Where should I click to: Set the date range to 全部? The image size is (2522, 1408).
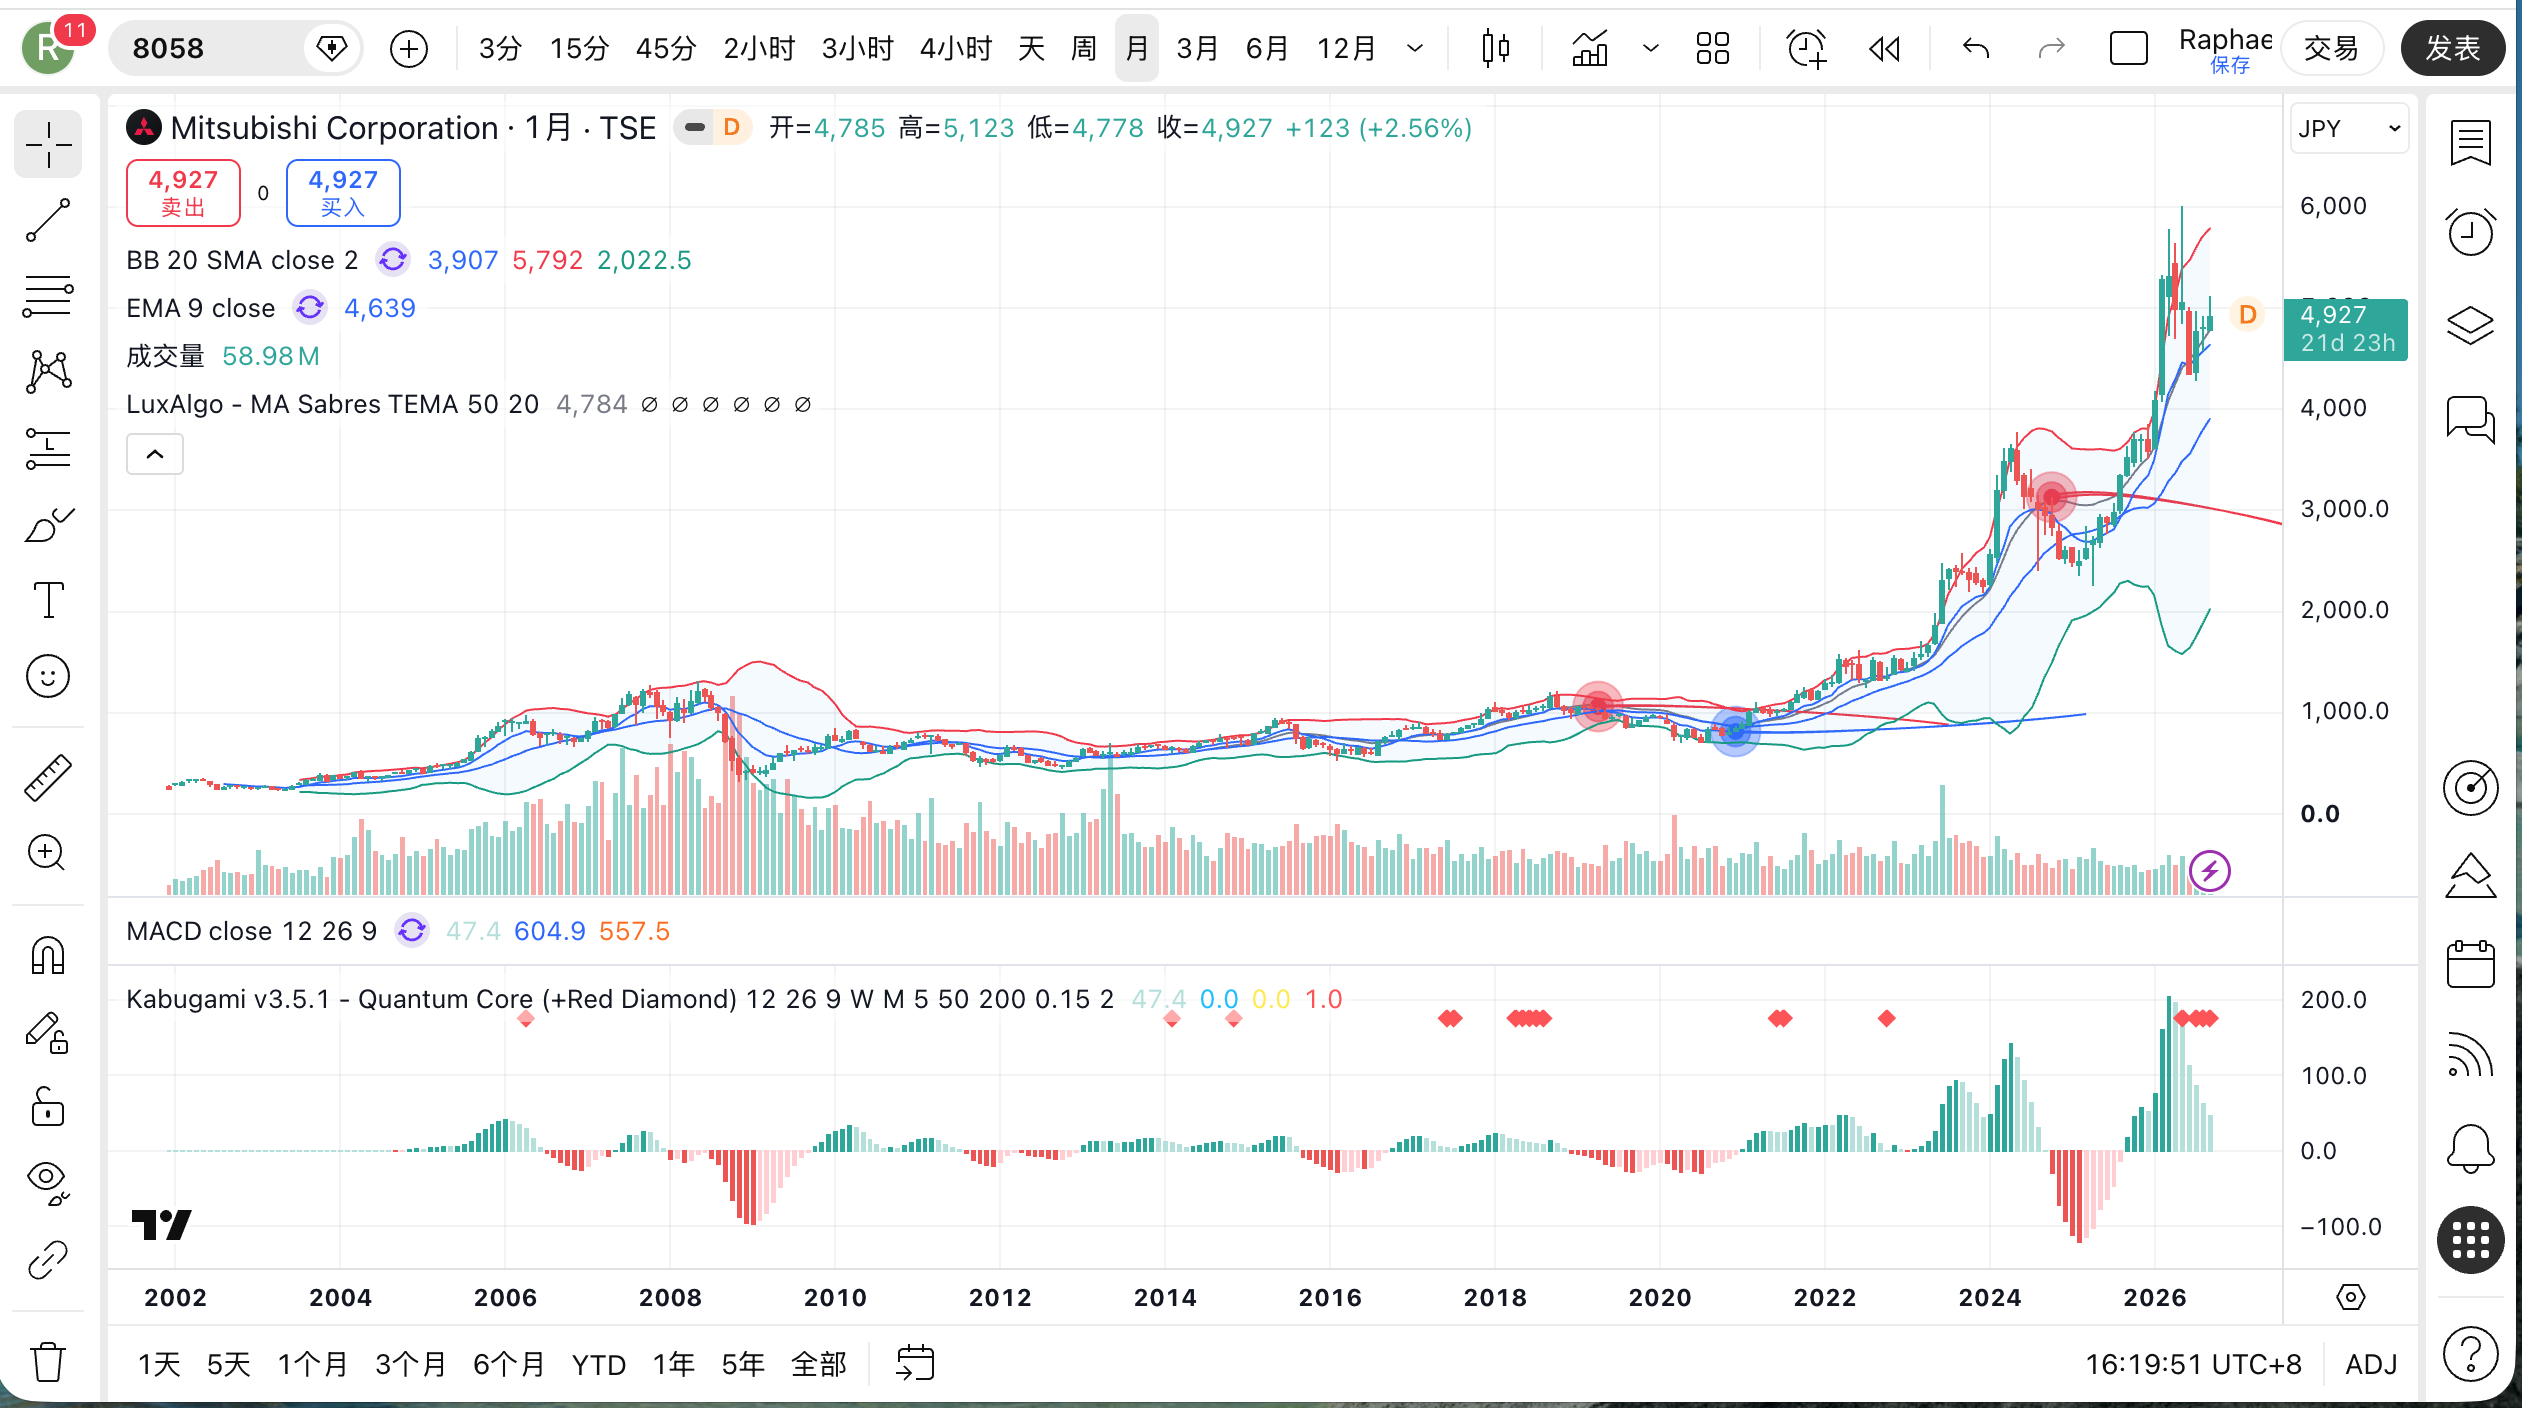[x=819, y=1364]
